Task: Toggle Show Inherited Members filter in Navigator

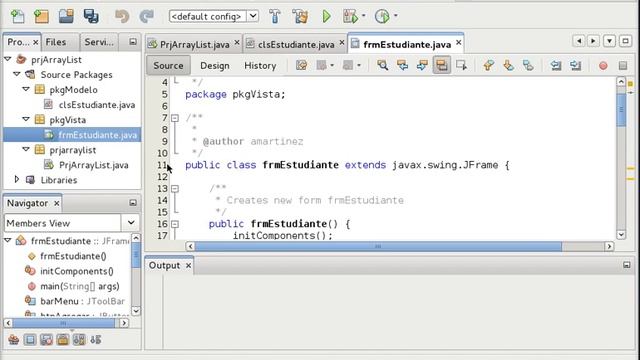Action: coord(13,340)
